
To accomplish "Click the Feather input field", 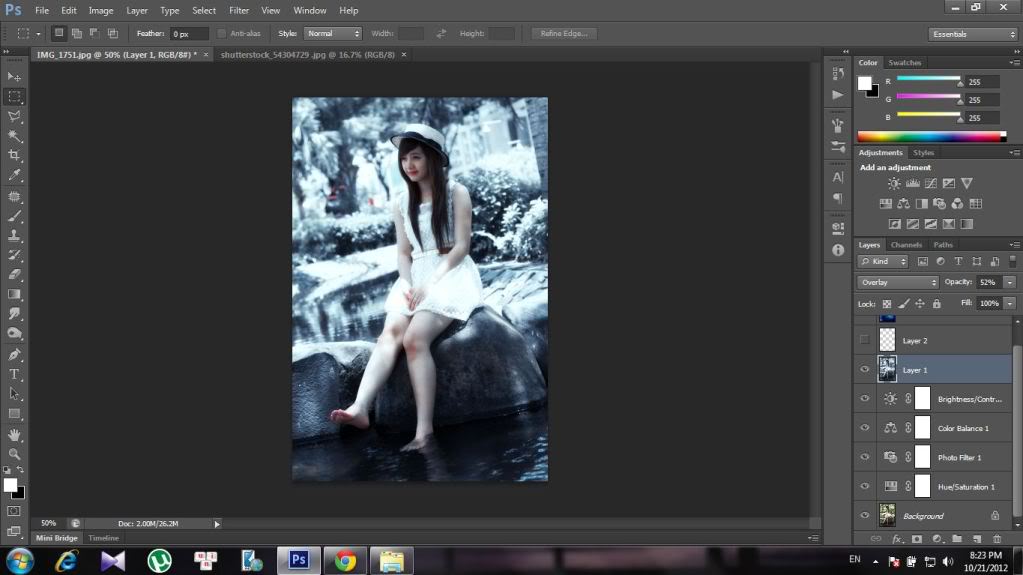I will tap(189, 33).
